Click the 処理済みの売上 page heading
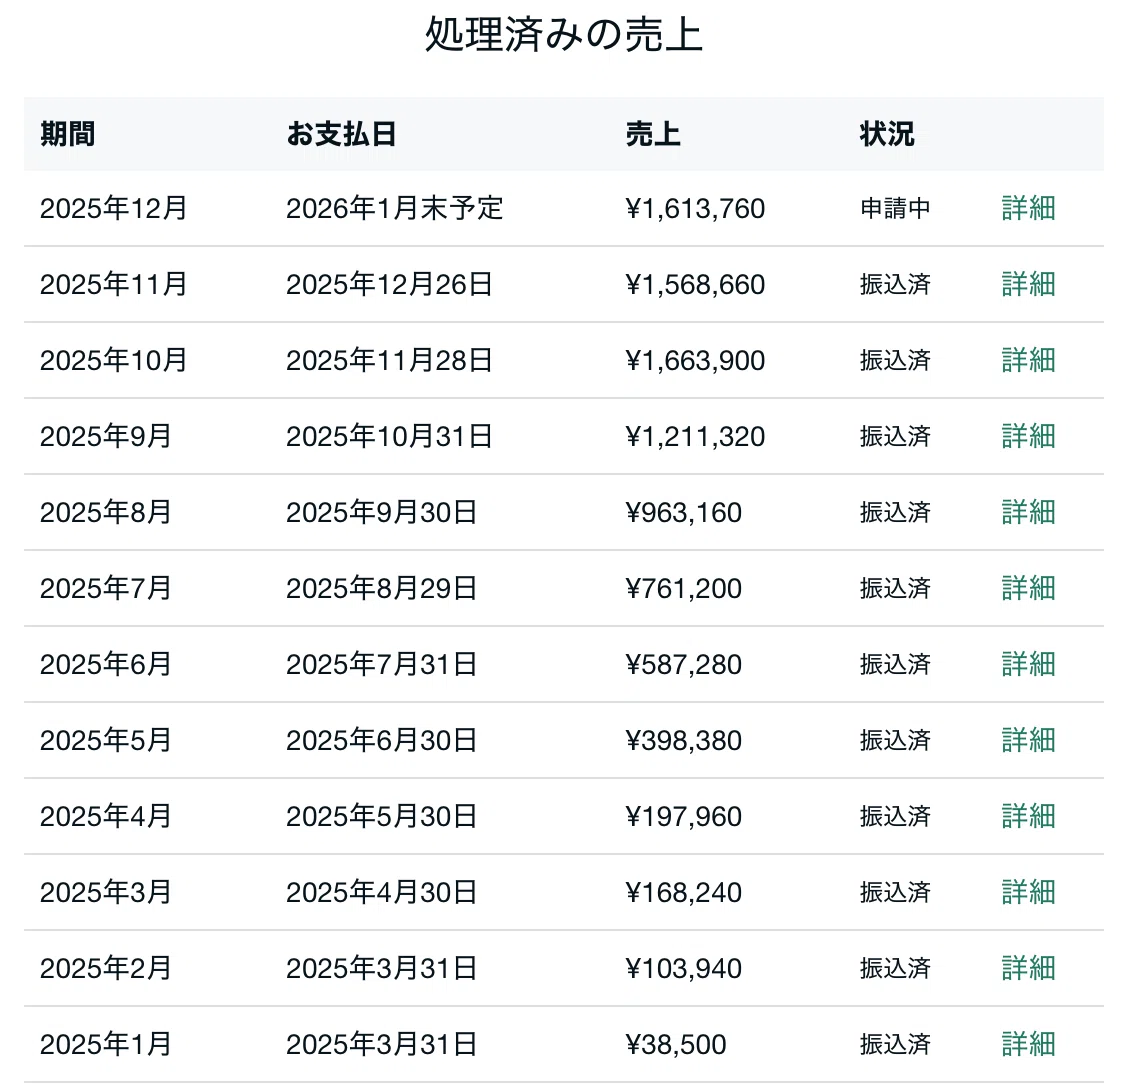 pos(564,34)
